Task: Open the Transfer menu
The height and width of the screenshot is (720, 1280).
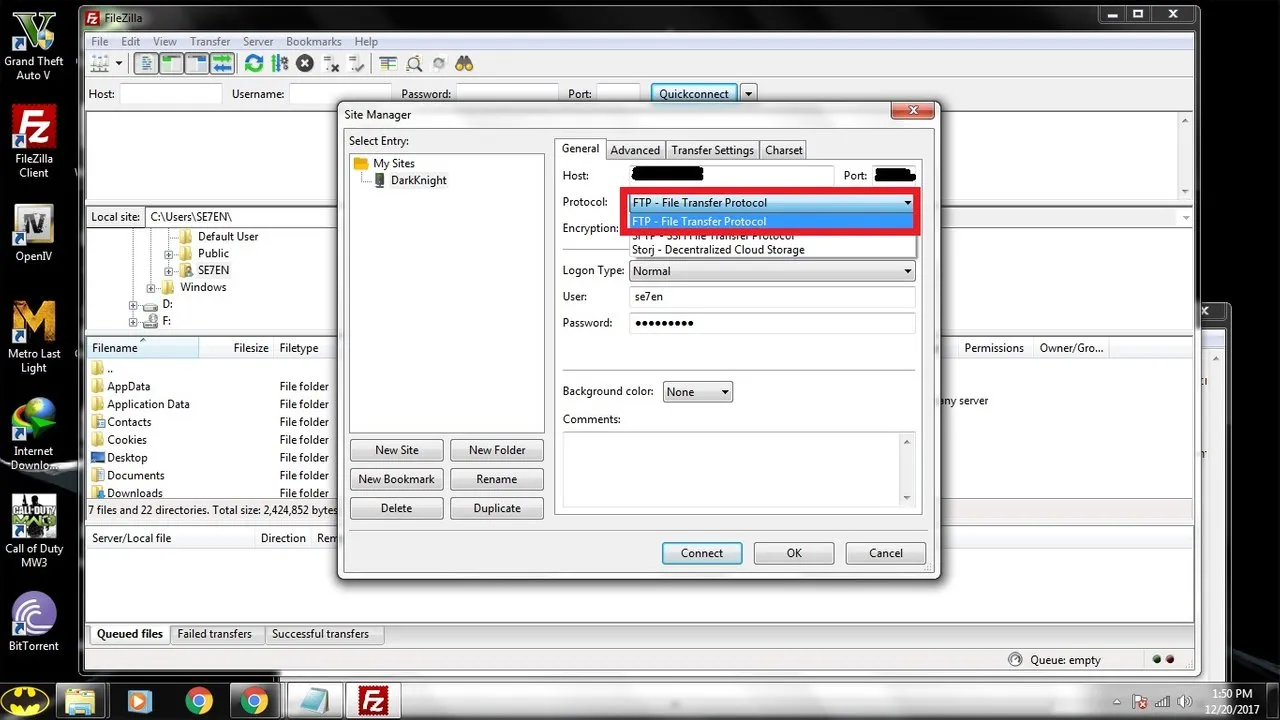Action: [x=210, y=42]
